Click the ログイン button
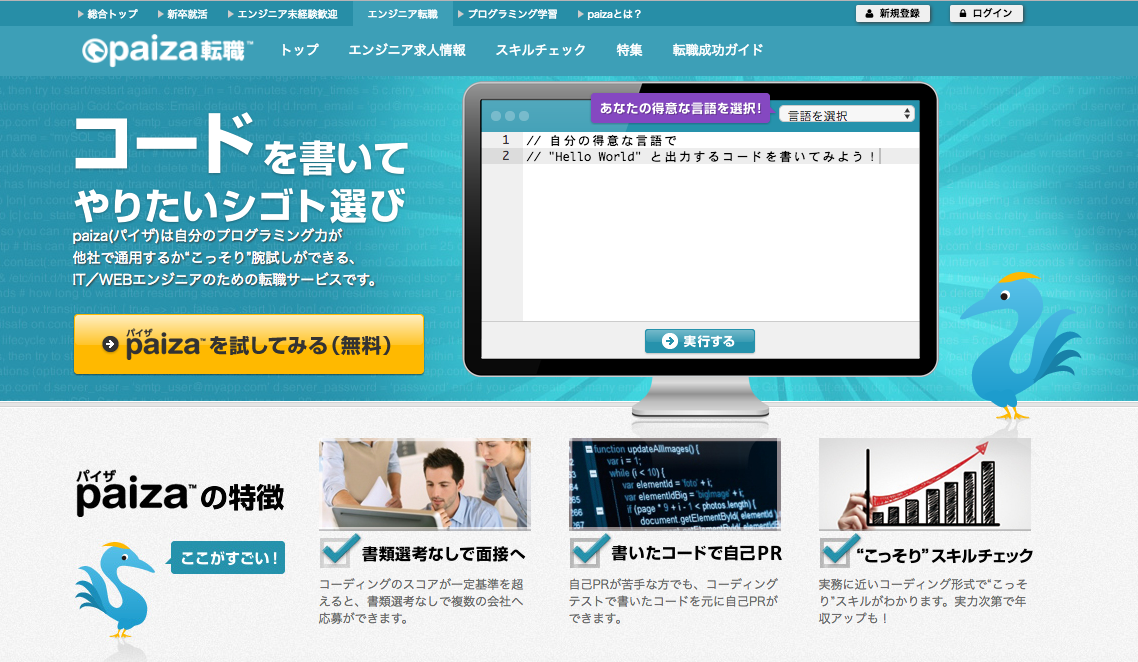 pos(986,14)
